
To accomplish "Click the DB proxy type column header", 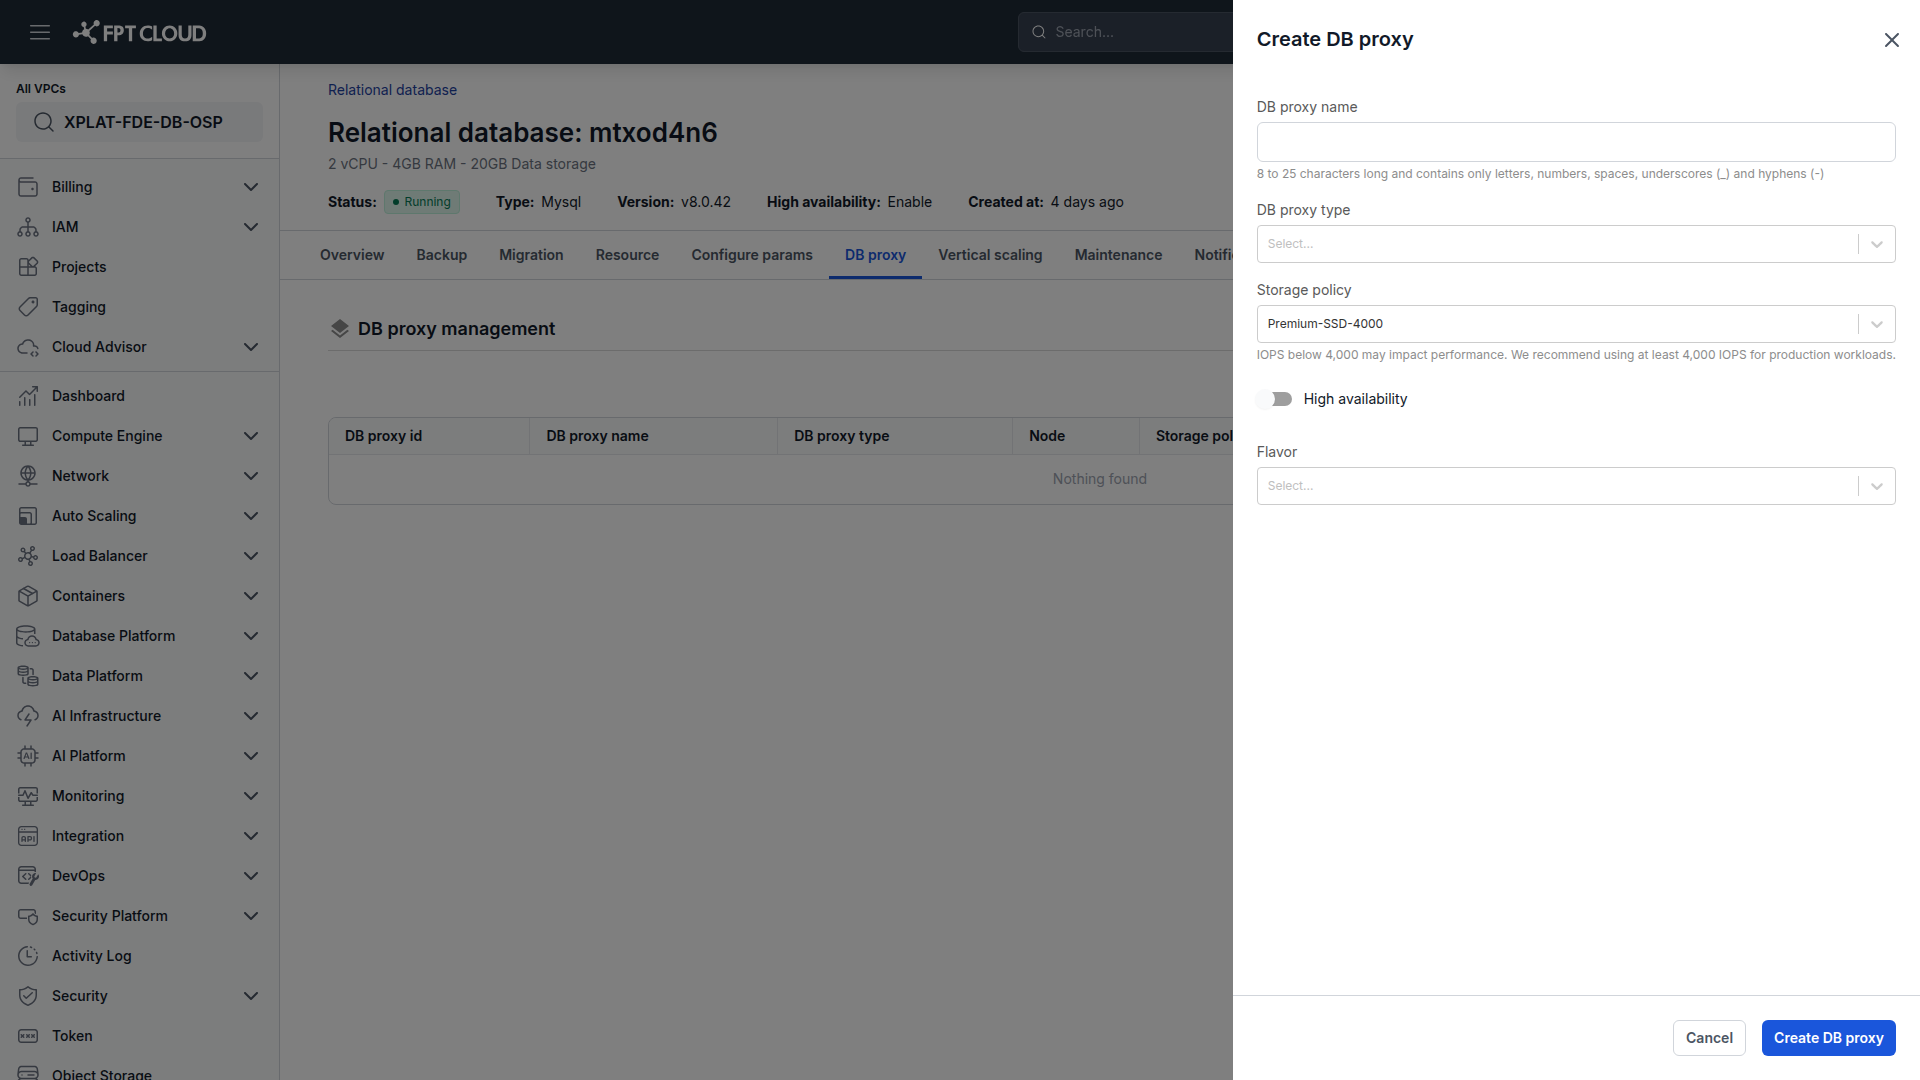I will pyautogui.click(x=895, y=436).
